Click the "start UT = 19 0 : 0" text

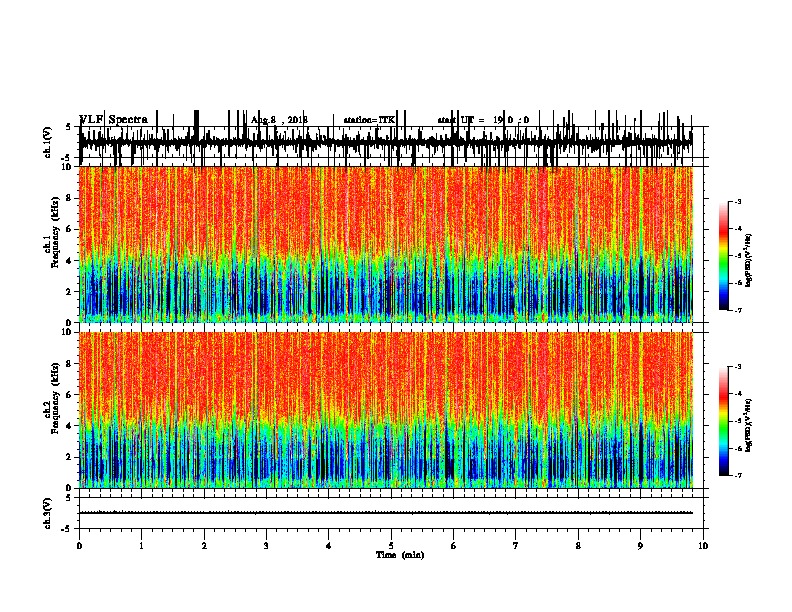(483, 120)
